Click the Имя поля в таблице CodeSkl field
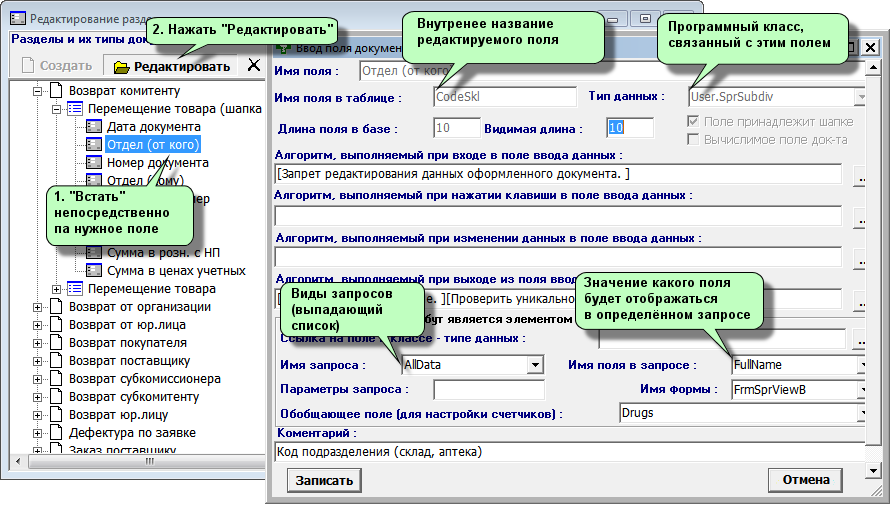Screen dimensions: 890x505 [505, 97]
